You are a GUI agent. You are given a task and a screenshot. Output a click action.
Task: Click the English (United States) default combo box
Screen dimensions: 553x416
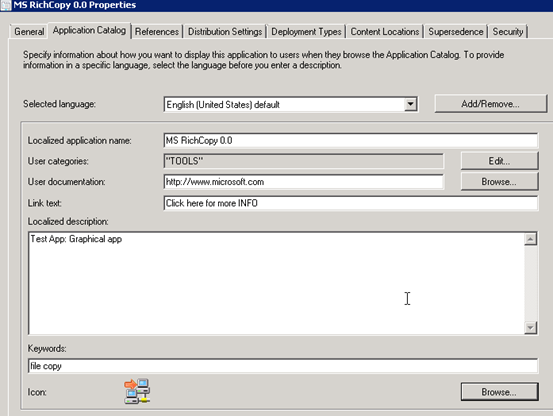[x=291, y=104]
